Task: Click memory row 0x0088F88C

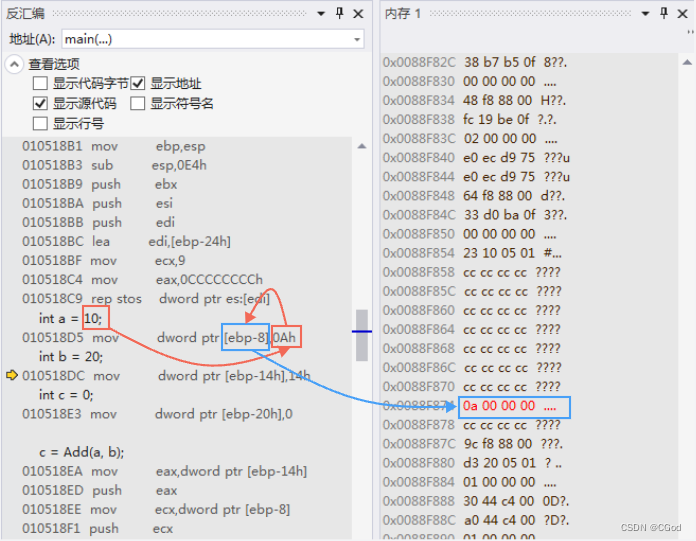Action: click(476, 520)
